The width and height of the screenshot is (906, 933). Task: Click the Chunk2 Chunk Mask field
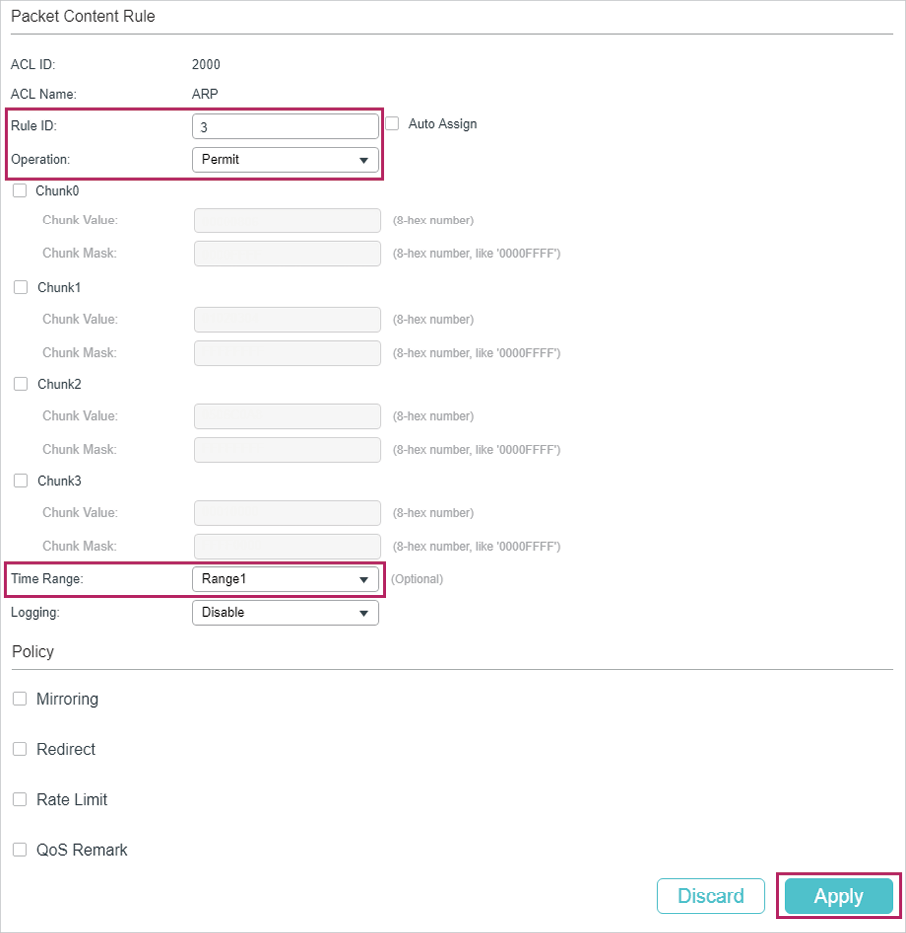tap(287, 450)
